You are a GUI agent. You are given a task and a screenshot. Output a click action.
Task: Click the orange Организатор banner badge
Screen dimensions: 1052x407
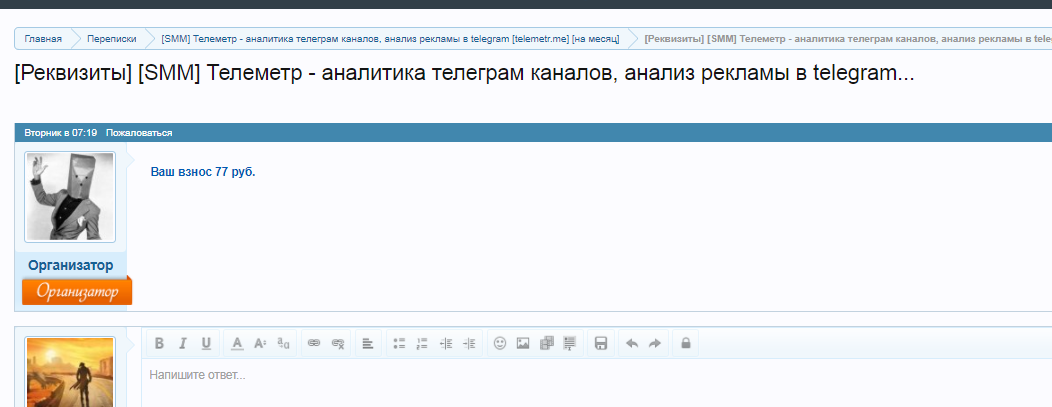pos(76,292)
